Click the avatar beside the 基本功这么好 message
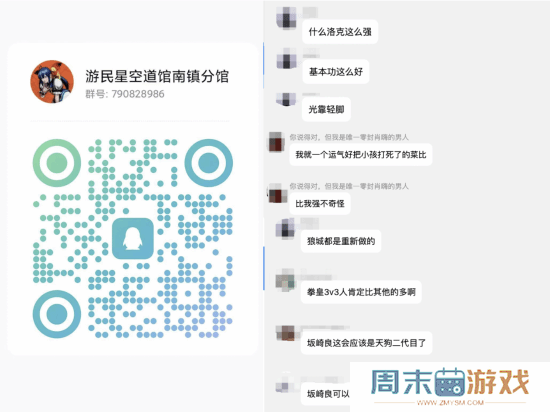The width and height of the screenshot is (550, 412). coord(287,59)
